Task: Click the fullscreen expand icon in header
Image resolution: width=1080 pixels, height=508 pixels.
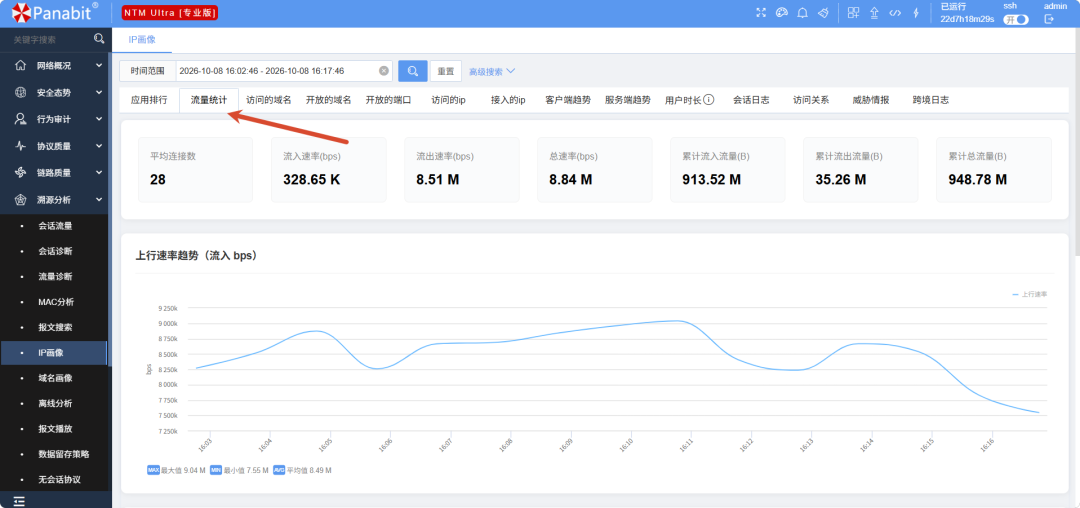Action: click(761, 12)
